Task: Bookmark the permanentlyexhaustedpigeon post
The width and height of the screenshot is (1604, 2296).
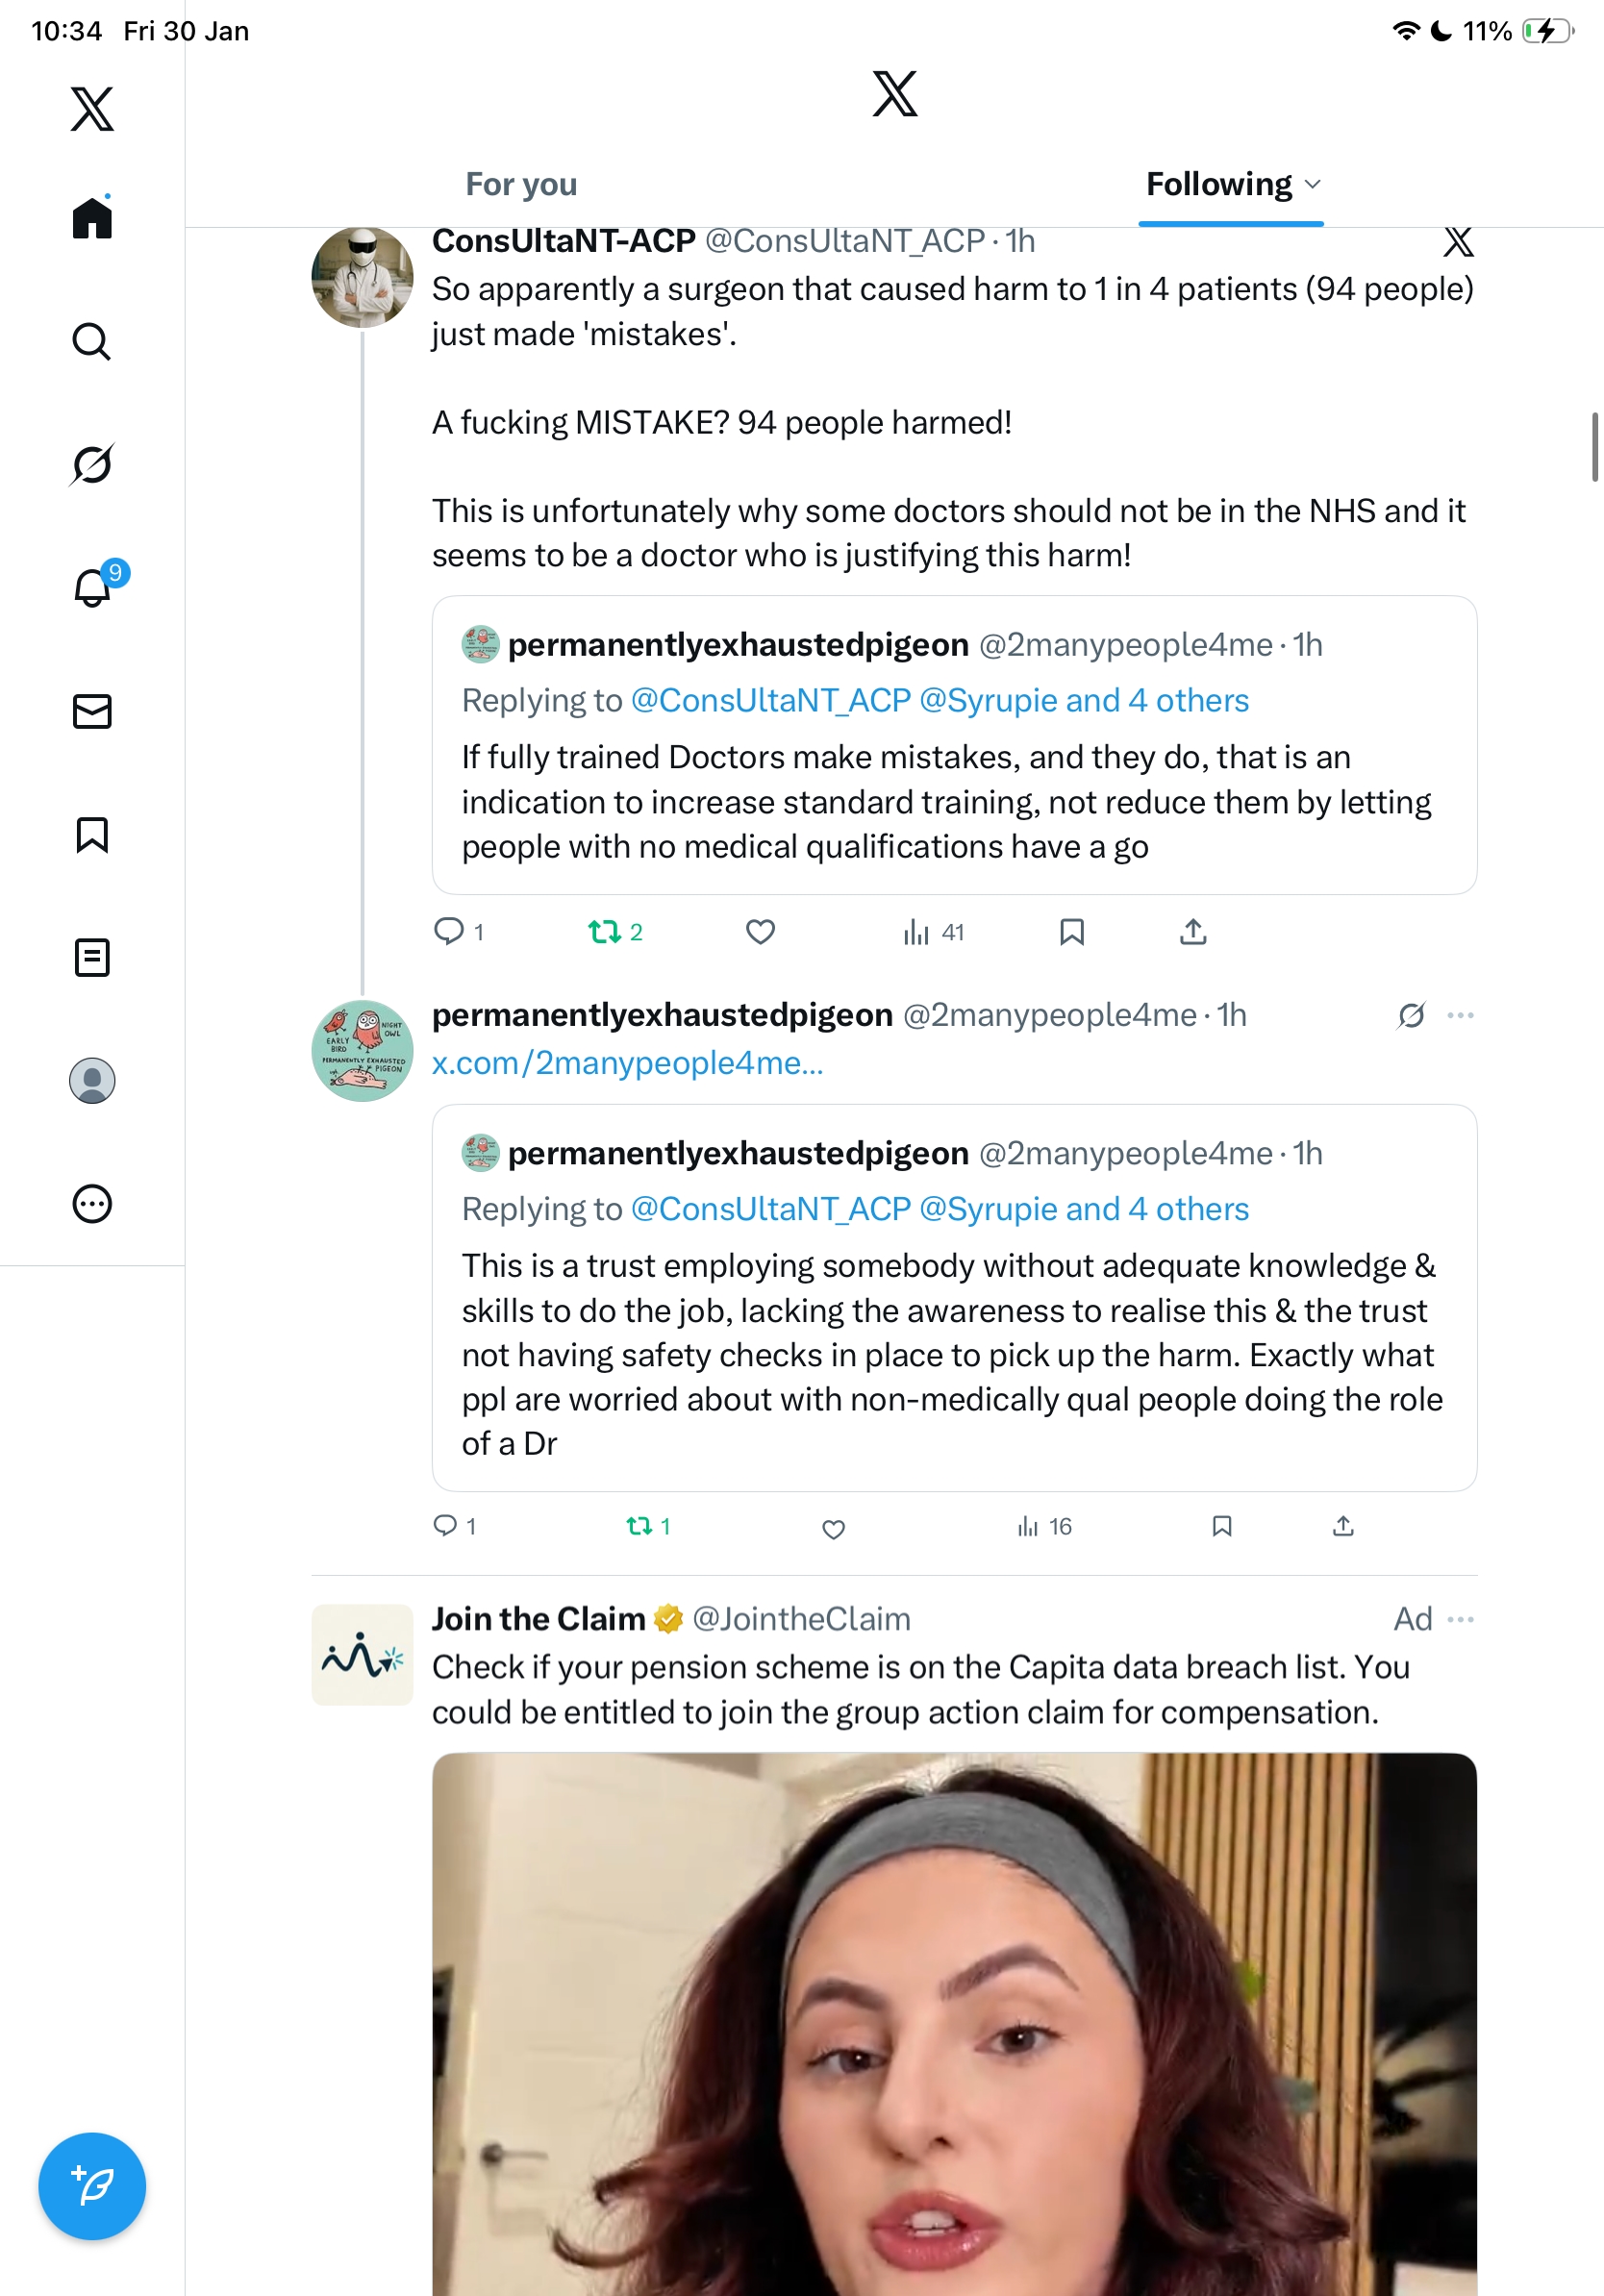Action: (1221, 1526)
